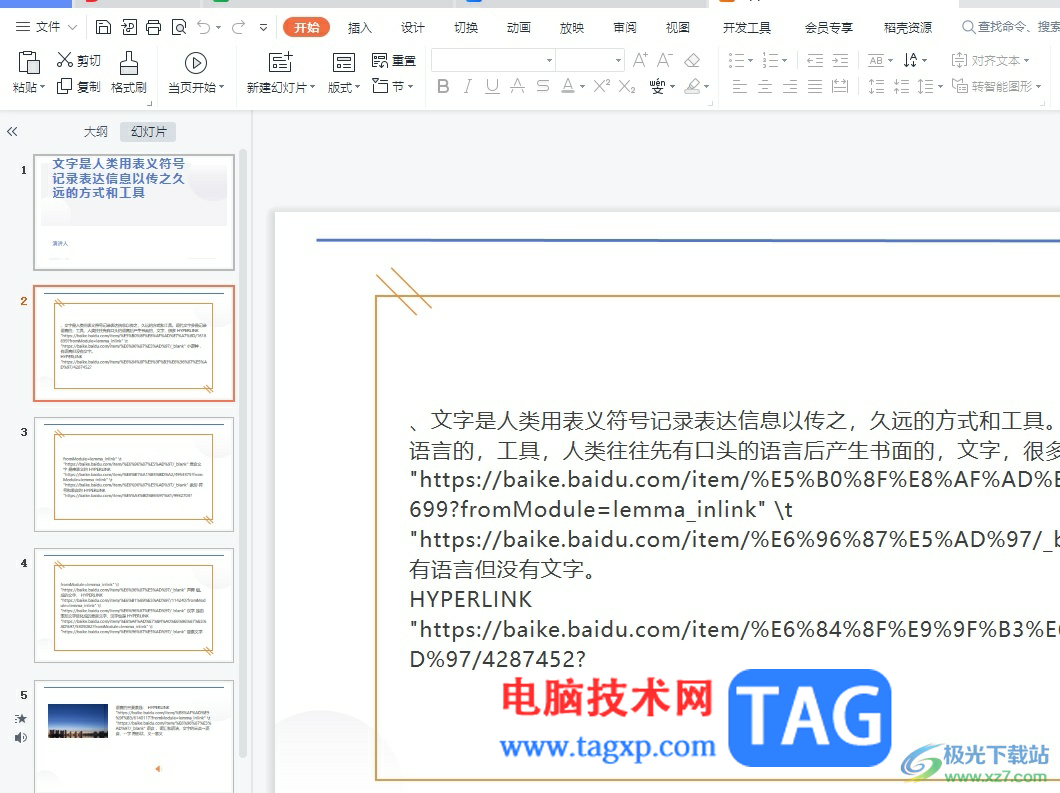Open the File menu
1060x793 pixels.
[46, 27]
